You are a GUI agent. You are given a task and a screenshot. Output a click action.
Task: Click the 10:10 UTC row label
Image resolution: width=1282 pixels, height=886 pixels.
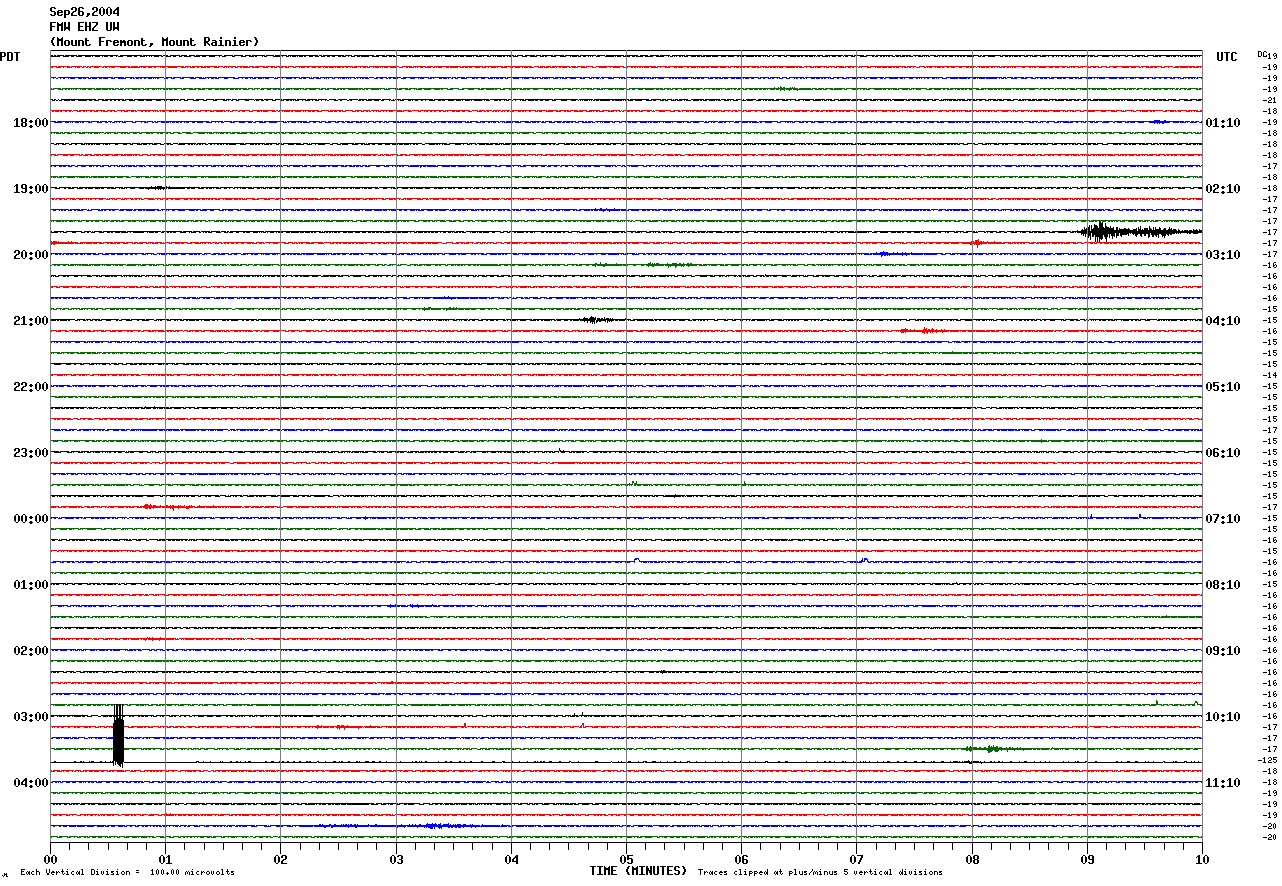pyautogui.click(x=1223, y=717)
